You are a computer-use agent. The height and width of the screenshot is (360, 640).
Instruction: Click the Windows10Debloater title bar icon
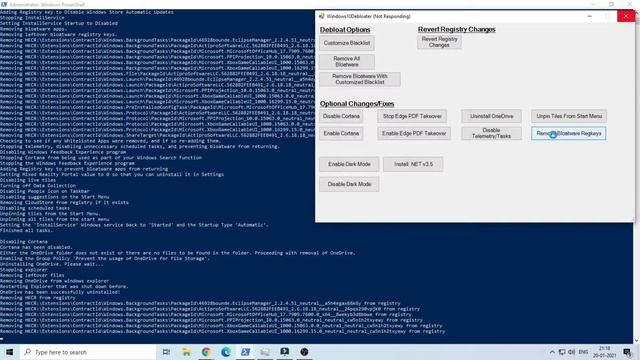(321, 16)
